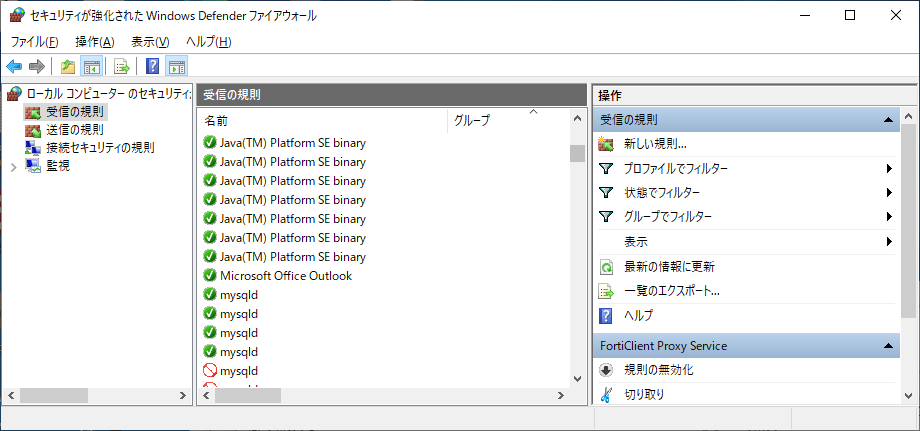This screenshot has width=920, height=431.
Task: Click actions pane scrollbar up arrow
Action: (x=907, y=116)
